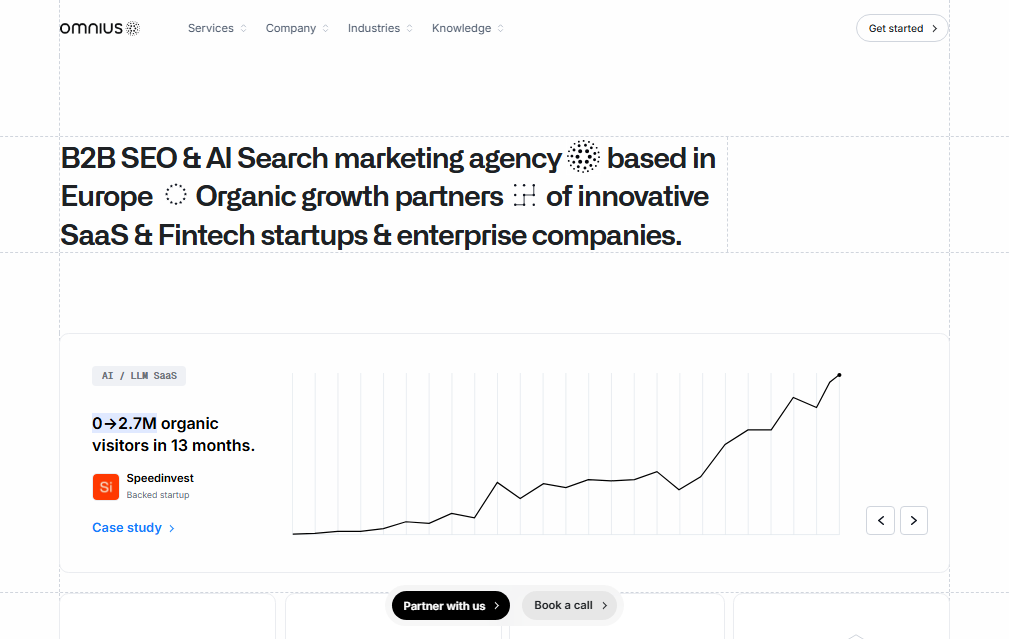Viewport: 1009px width, 639px height.
Task: Go to next case study slide
Action: pos(914,520)
